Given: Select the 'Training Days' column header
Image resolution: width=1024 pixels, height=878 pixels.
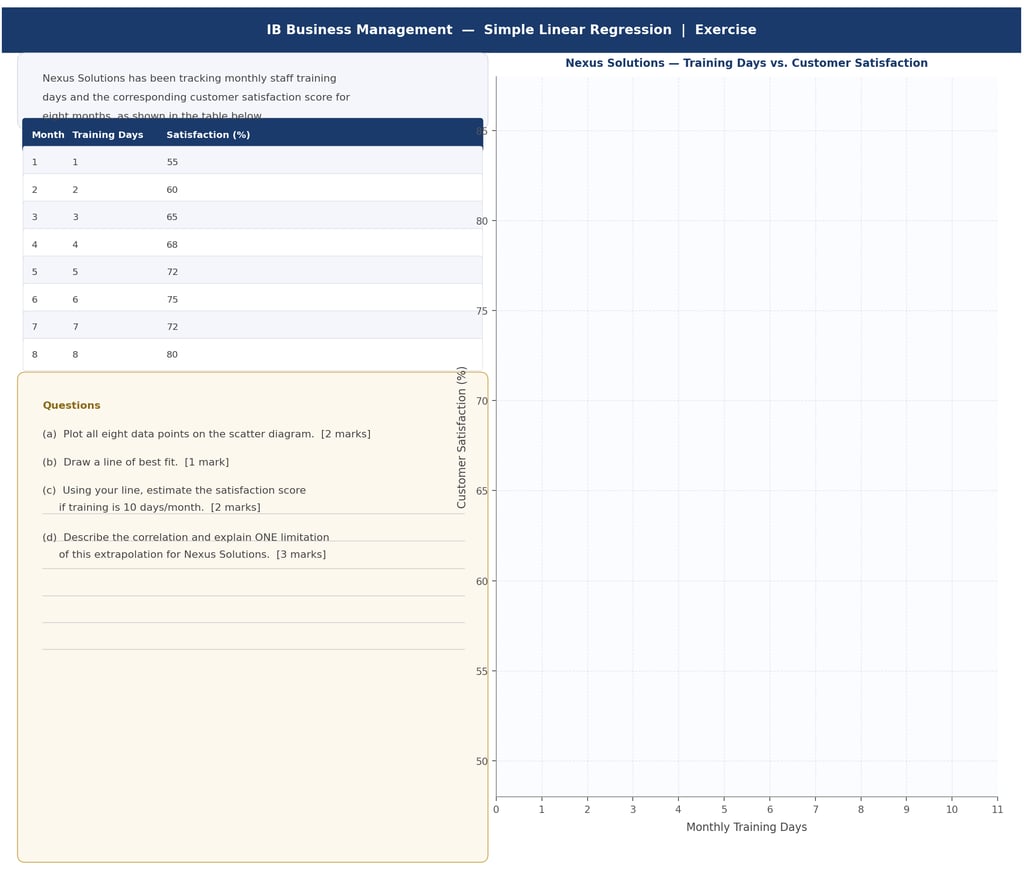Looking at the screenshot, I should (x=108, y=135).
